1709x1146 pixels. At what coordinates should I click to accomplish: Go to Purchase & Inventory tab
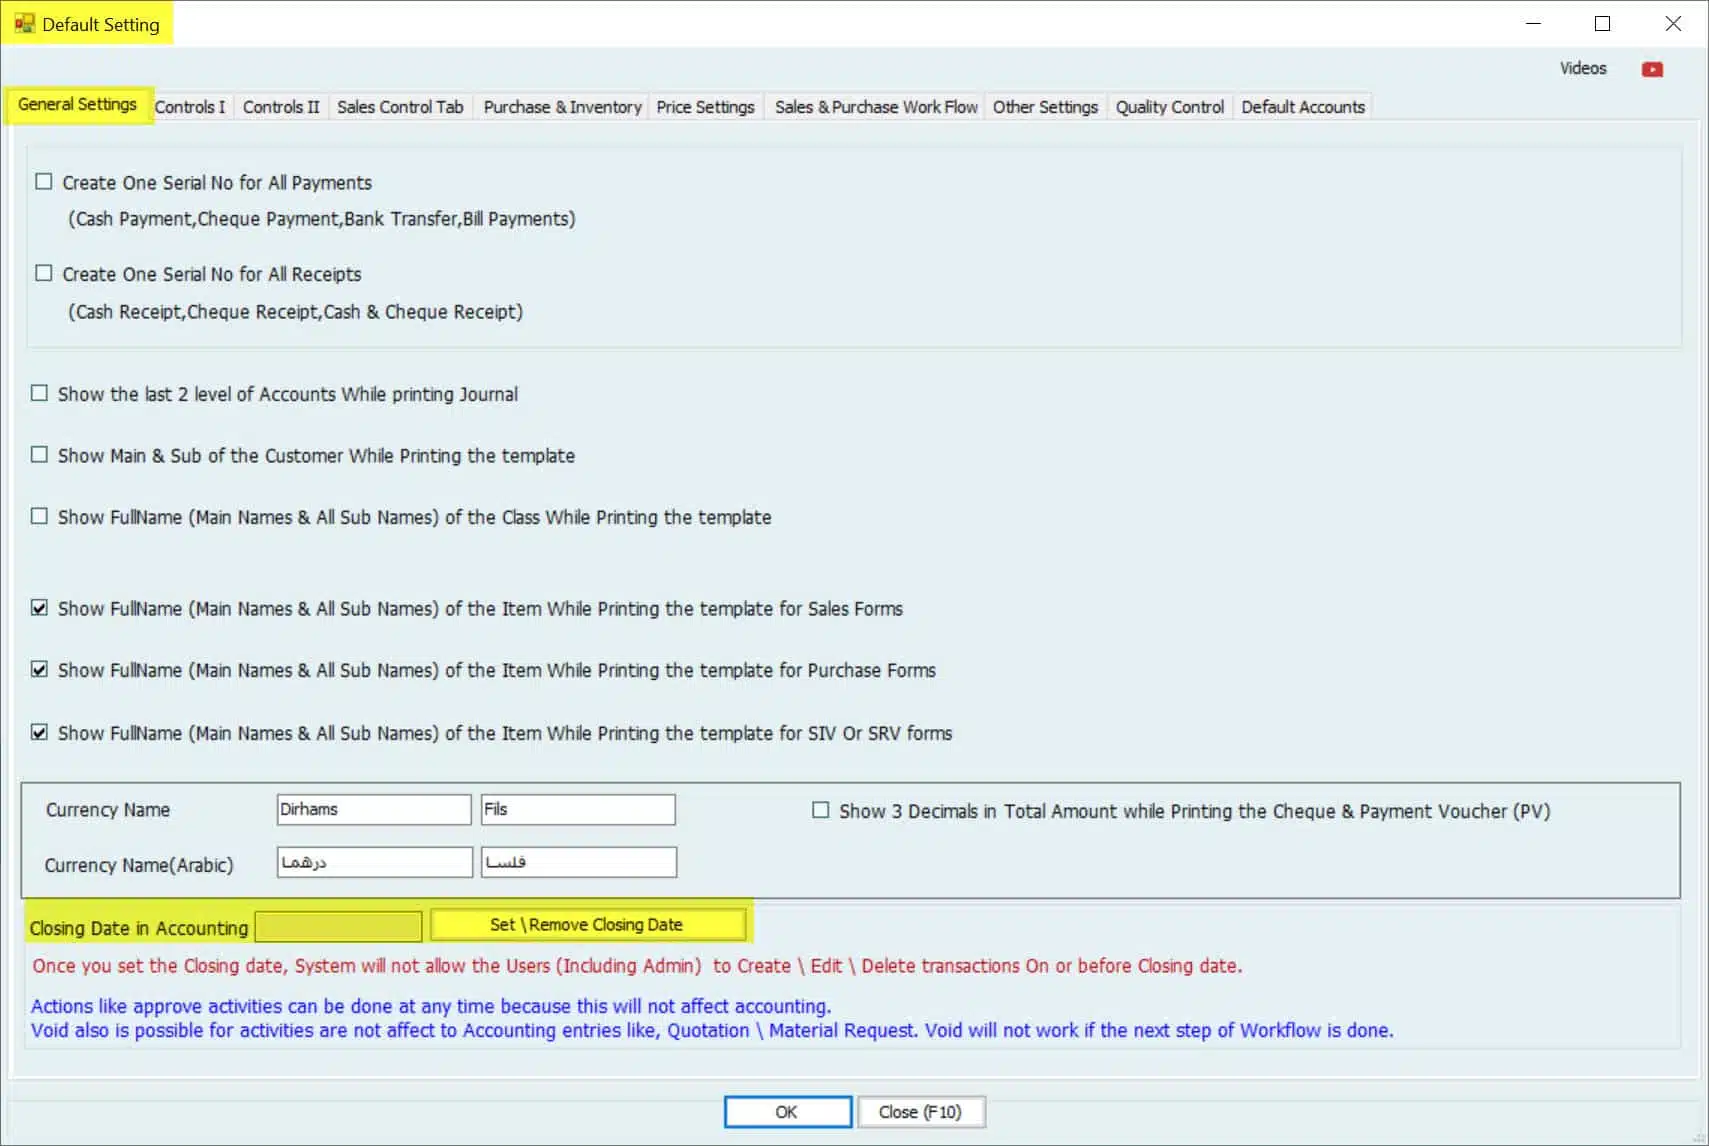(x=562, y=107)
